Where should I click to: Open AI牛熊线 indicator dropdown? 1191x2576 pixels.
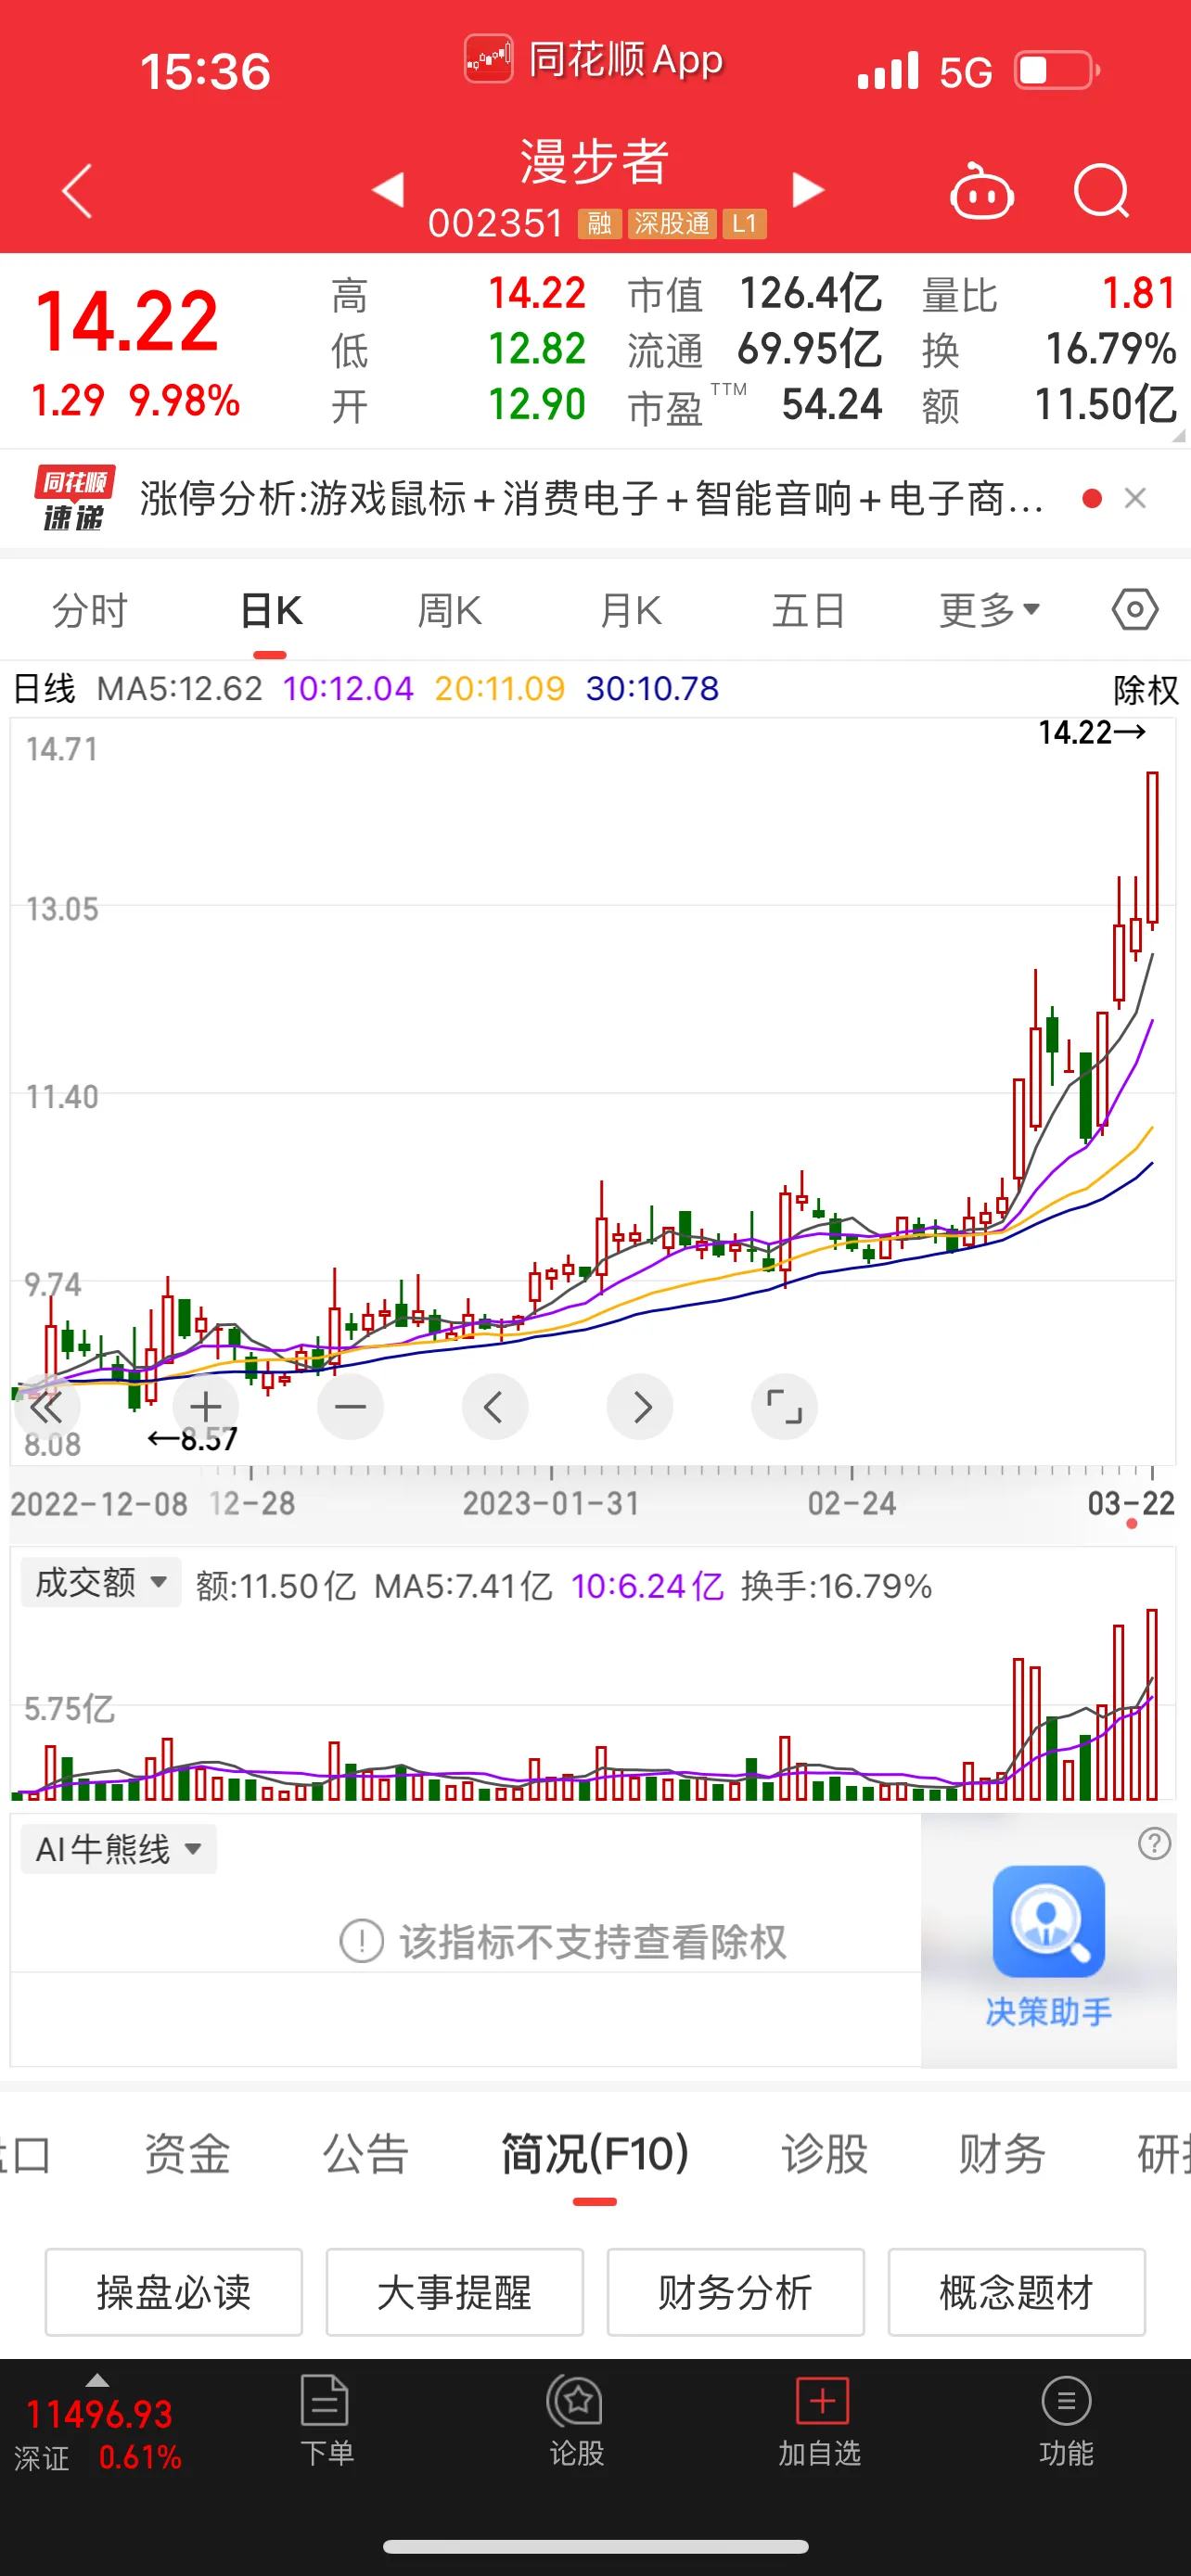tap(118, 1849)
